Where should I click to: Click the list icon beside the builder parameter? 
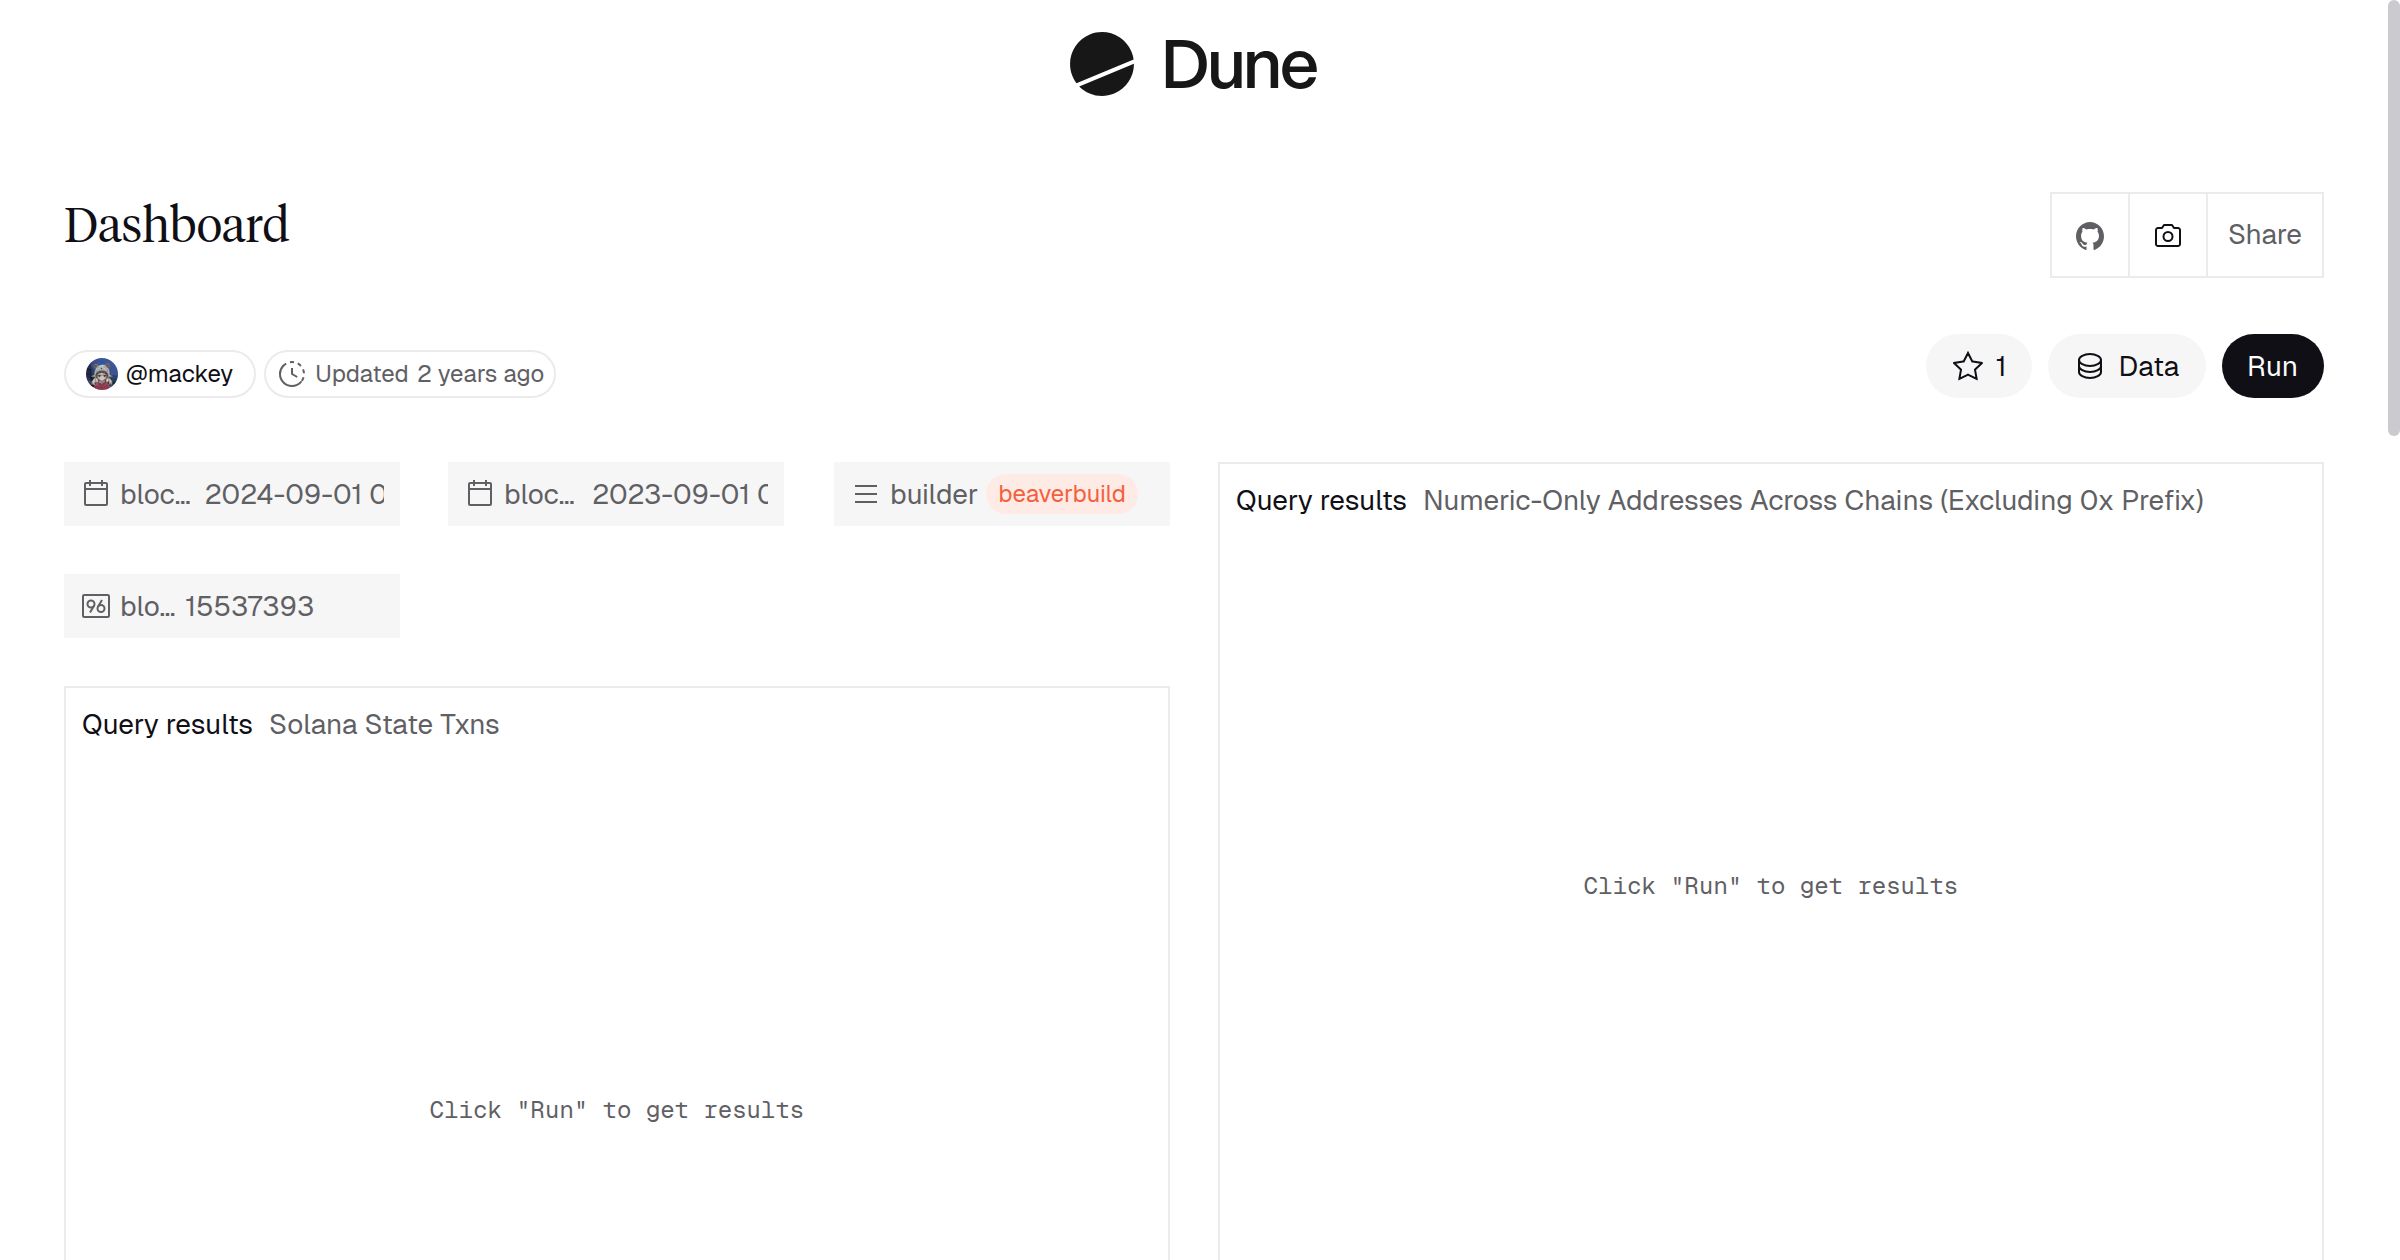coord(865,494)
